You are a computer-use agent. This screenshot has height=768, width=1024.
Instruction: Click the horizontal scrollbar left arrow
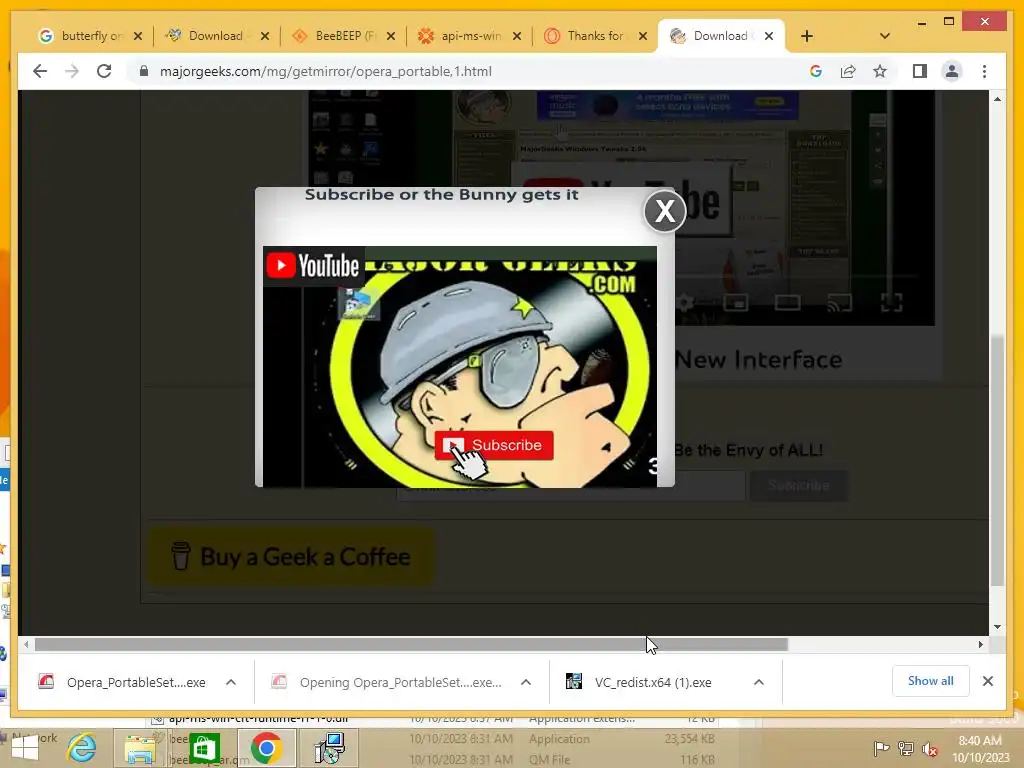point(26,645)
